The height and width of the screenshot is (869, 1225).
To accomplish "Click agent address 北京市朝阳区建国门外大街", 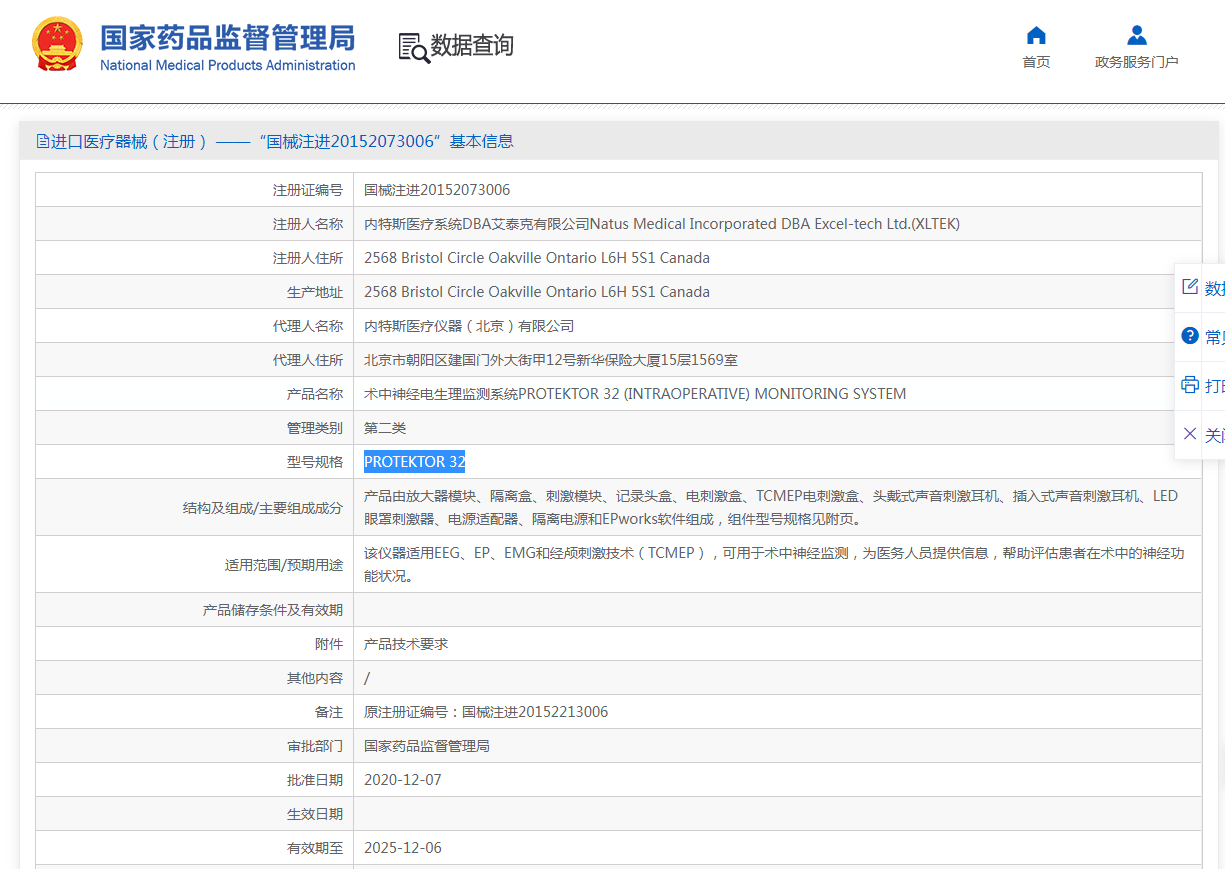I will (x=551, y=360).
